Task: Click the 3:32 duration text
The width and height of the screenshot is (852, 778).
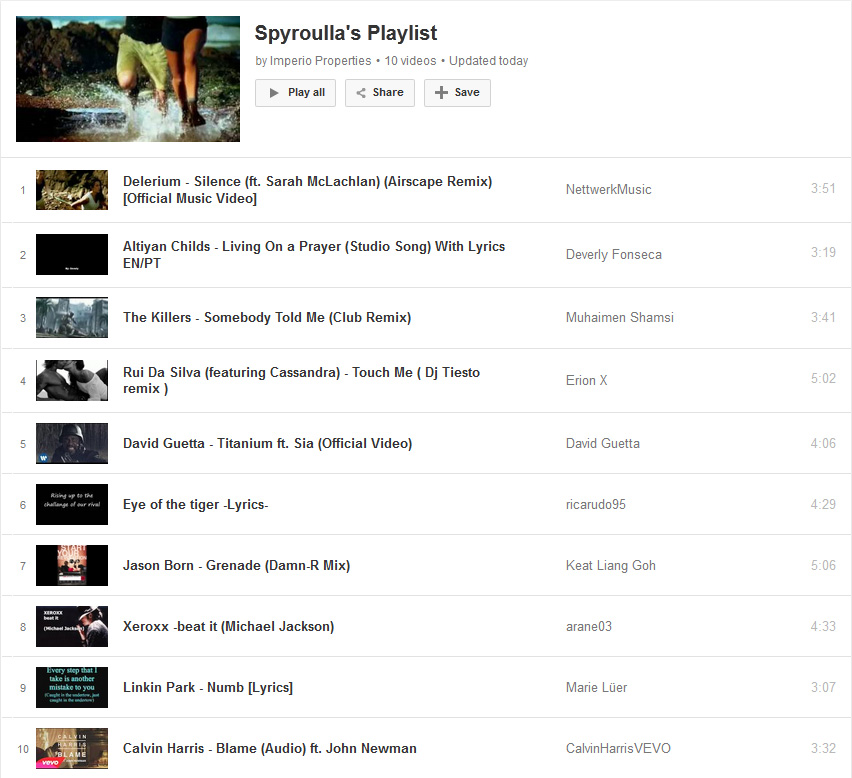Action: coord(823,748)
